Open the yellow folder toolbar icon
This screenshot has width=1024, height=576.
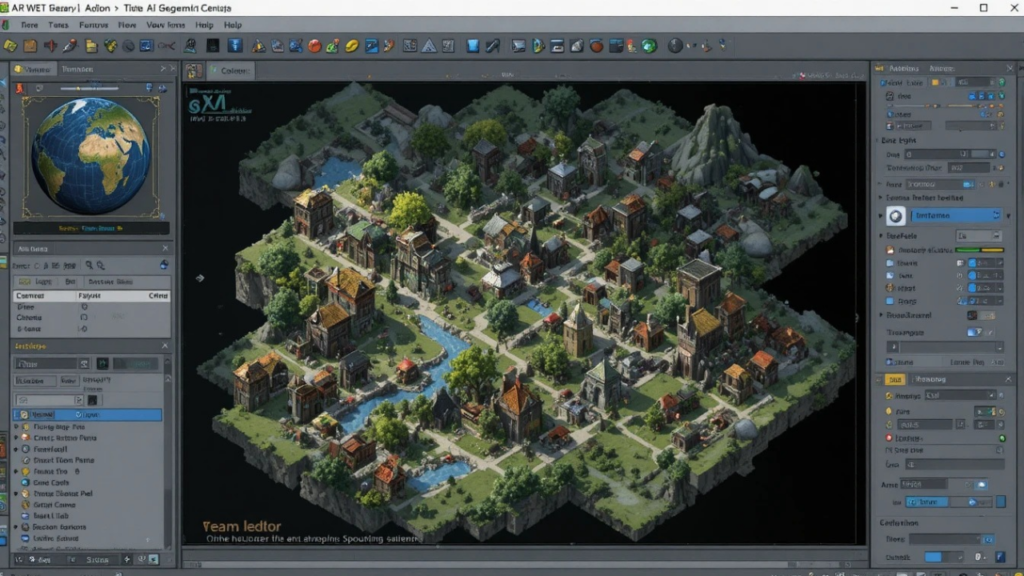point(91,46)
